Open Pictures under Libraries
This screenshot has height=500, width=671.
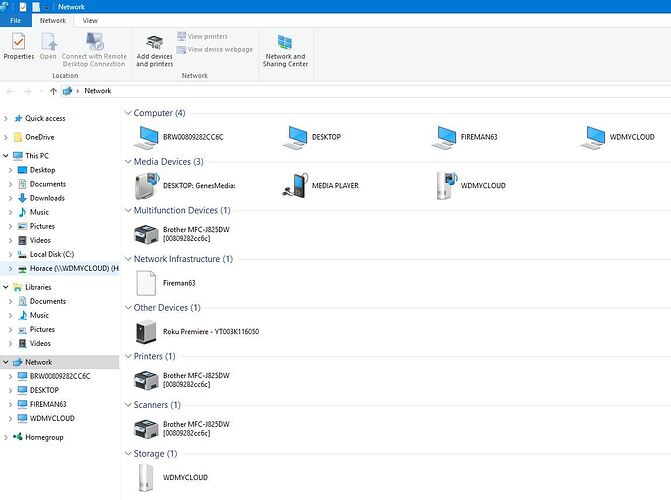point(42,330)
